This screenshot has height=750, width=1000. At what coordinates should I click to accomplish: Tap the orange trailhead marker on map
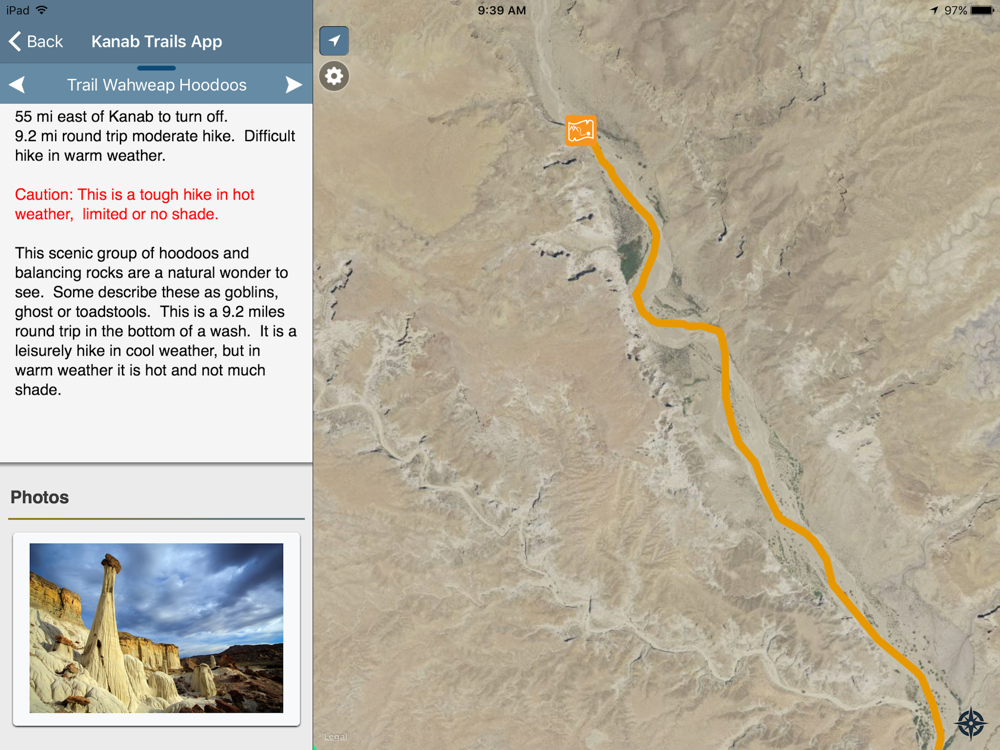tap(580, 130)
